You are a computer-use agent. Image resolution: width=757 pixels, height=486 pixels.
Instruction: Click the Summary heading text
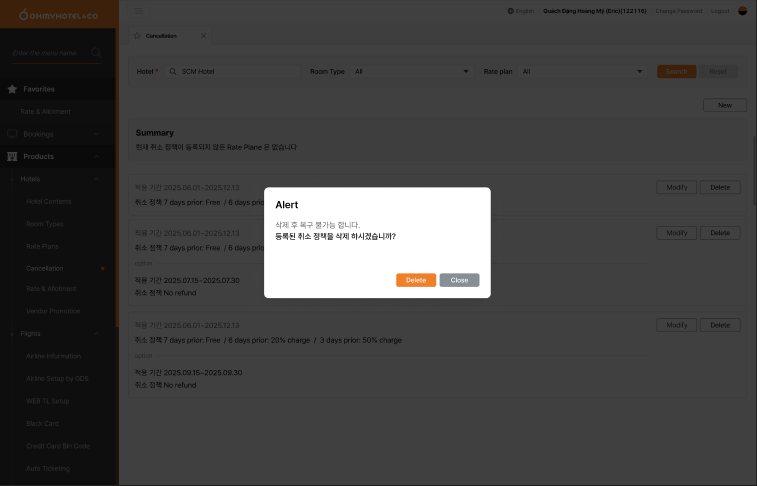[x=154, y=133]
